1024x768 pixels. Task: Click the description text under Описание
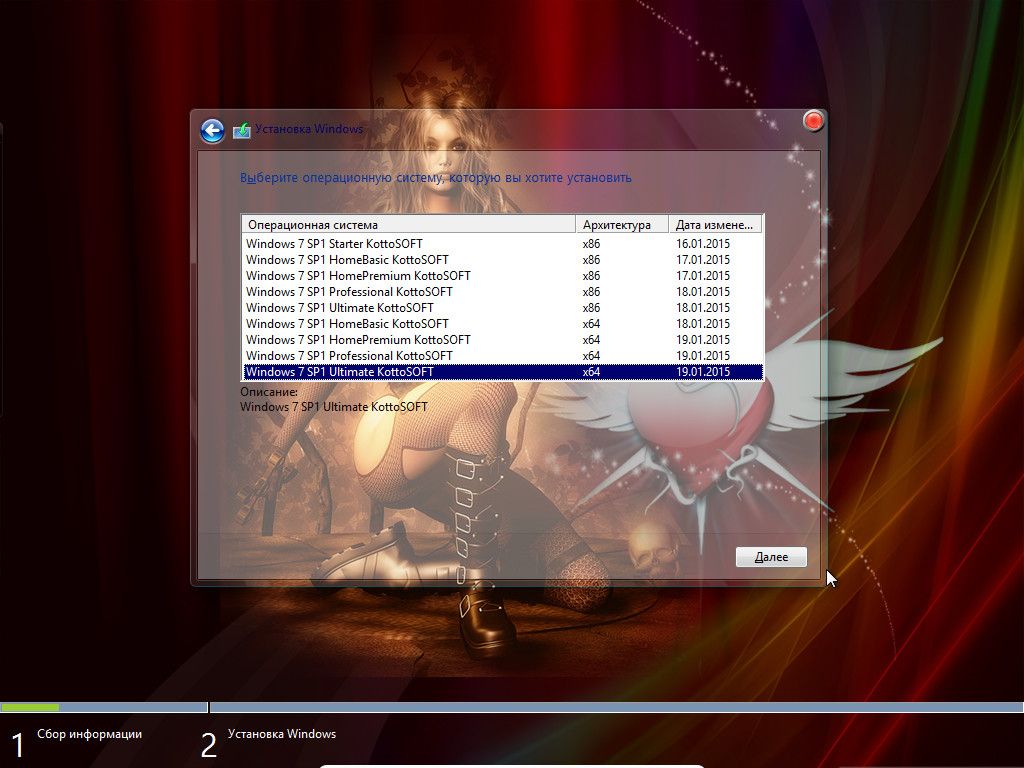tap(334, 407)
